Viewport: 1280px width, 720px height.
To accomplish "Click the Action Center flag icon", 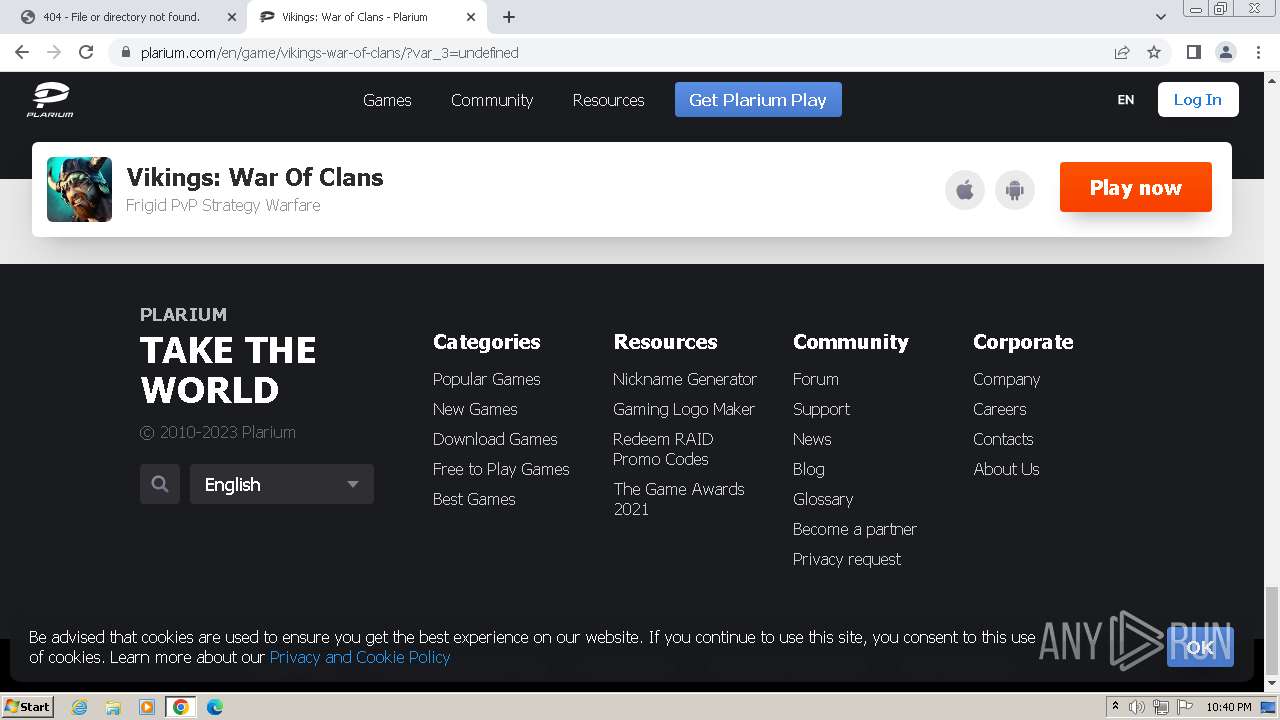I will (x=1185, y=707).
